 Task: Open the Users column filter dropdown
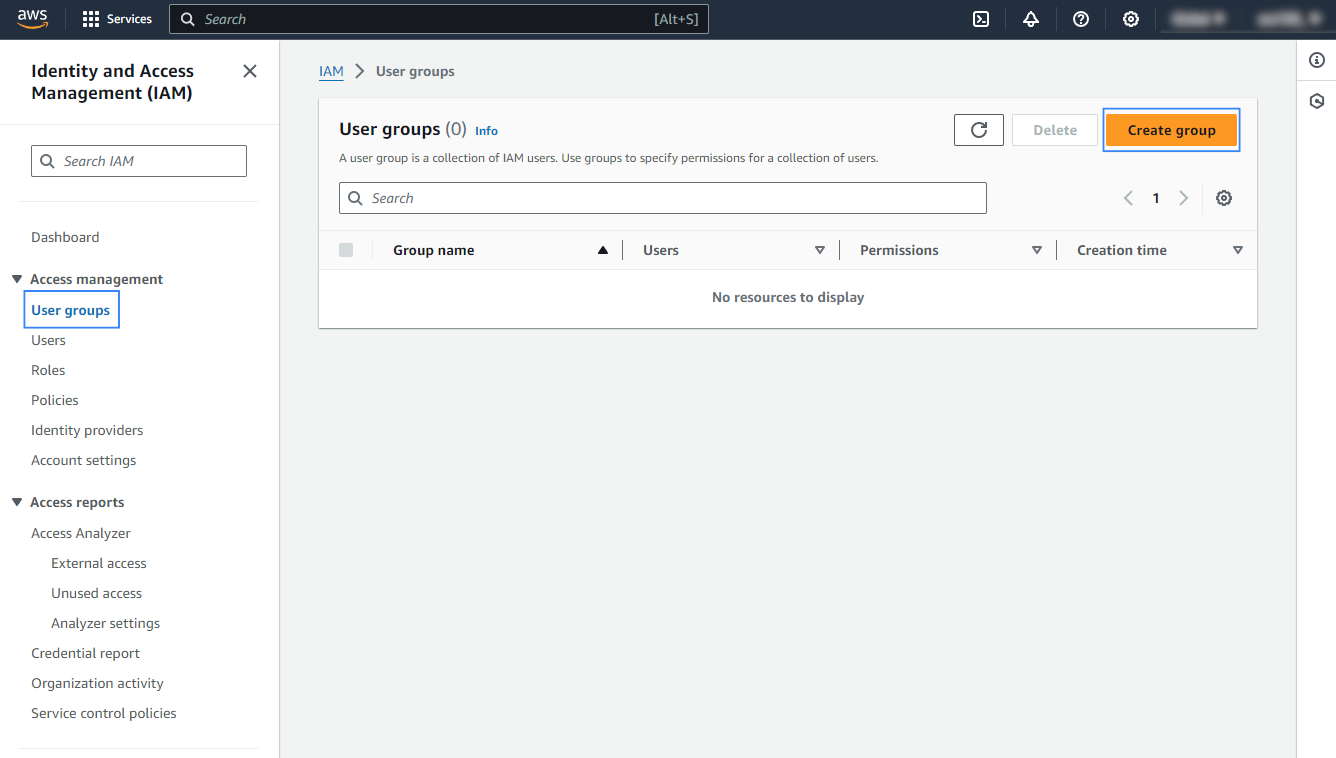pyautogui.click(x=819, y=249)
